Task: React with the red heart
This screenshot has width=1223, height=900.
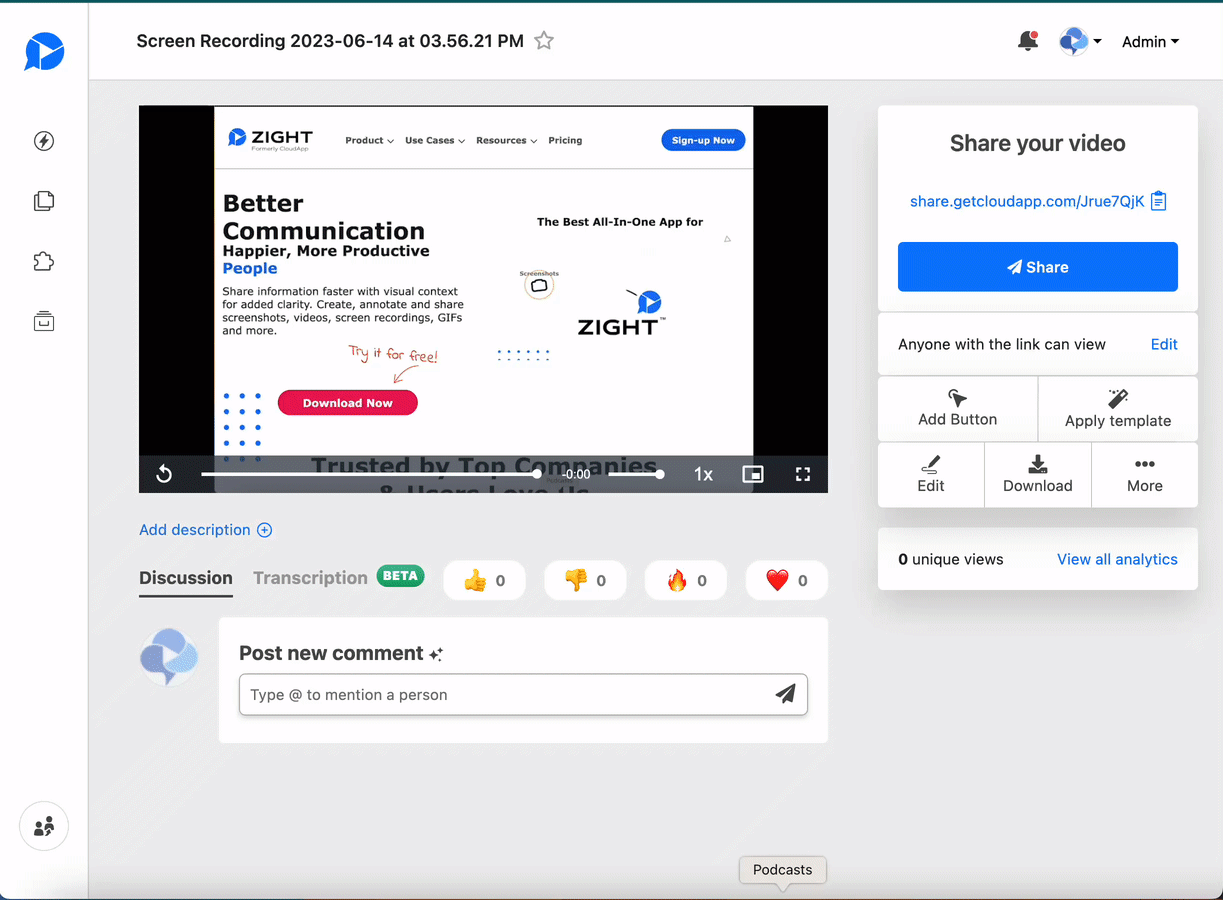Action: point(787,580)
